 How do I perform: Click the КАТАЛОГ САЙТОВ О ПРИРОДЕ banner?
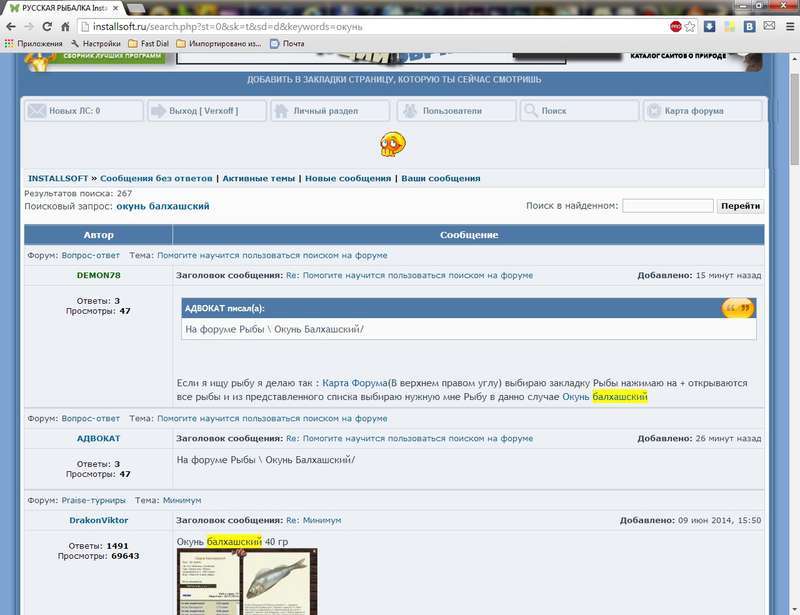(x=678, y=56)
